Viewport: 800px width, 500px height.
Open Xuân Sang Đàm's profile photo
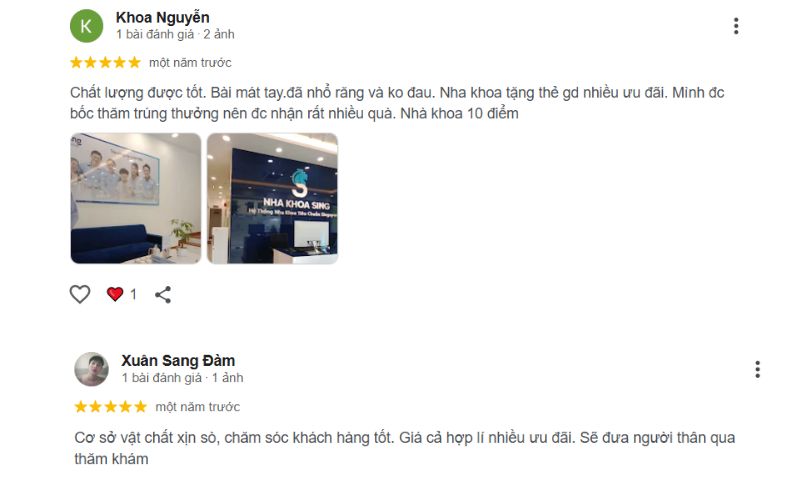pos(91,369)
